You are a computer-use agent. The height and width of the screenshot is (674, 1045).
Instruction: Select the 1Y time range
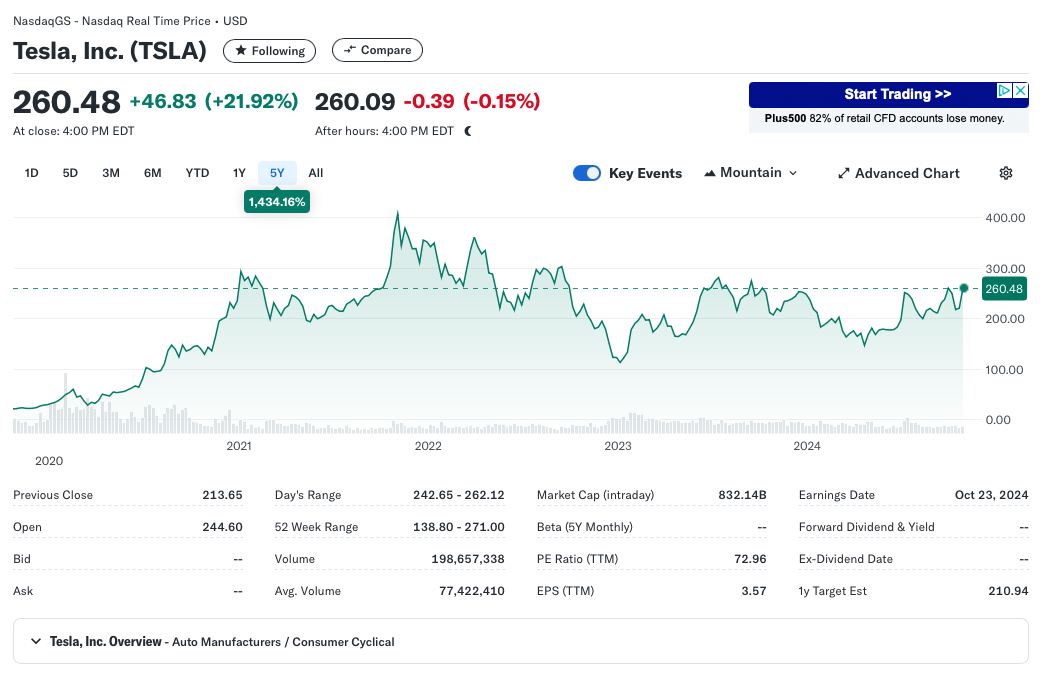click(239, 173)
